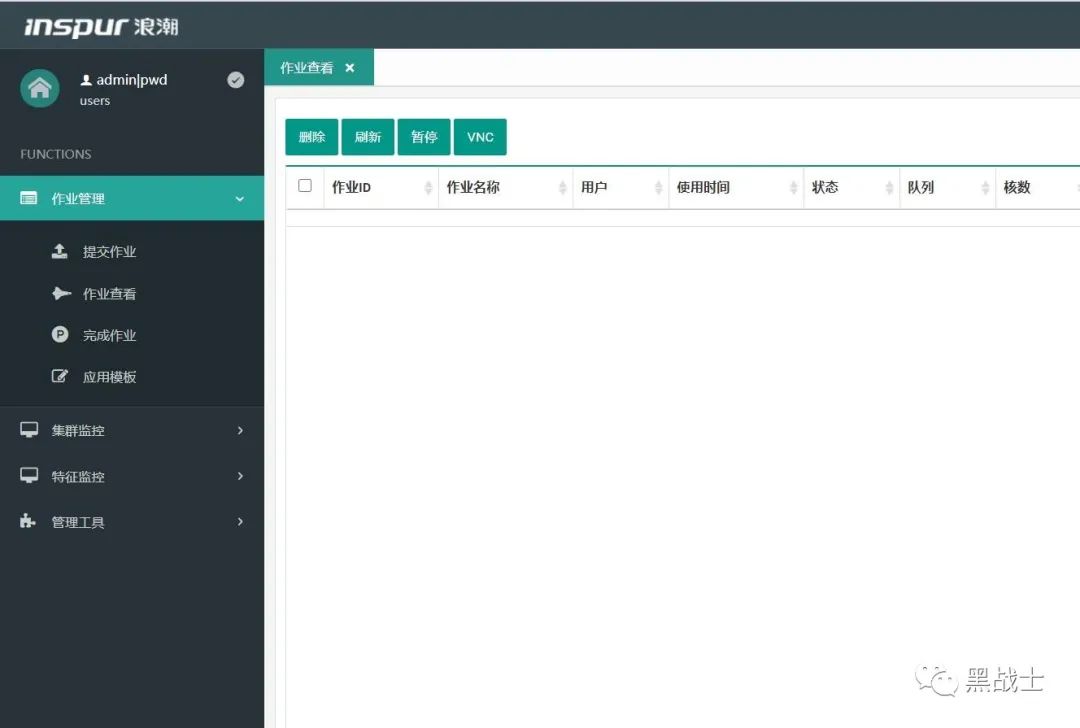The height and width of the screenshot is (728, 1080).
Task: Sort by 状态 column arrows
Action: coord(889,187)
